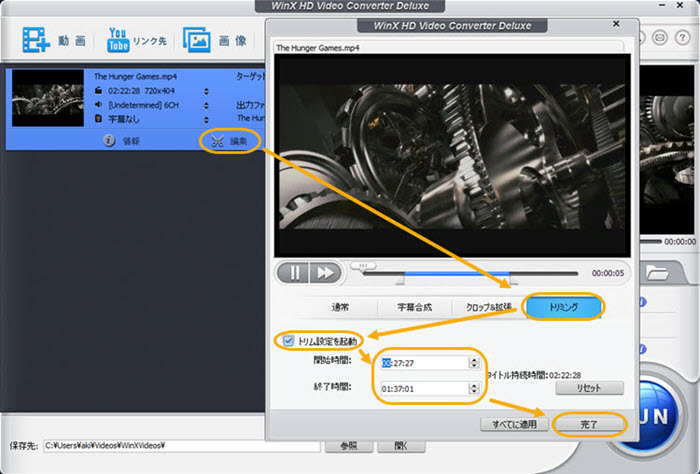Click the RUN conversion button
Image resolution: width=700 pixels, height=474 pixels.
coord(658,415)
